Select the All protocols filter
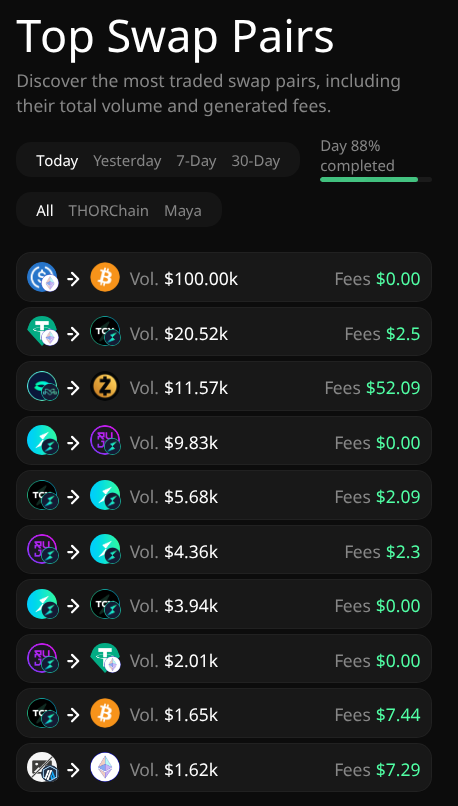Screen dimensions: 458x806 (45, 211)
